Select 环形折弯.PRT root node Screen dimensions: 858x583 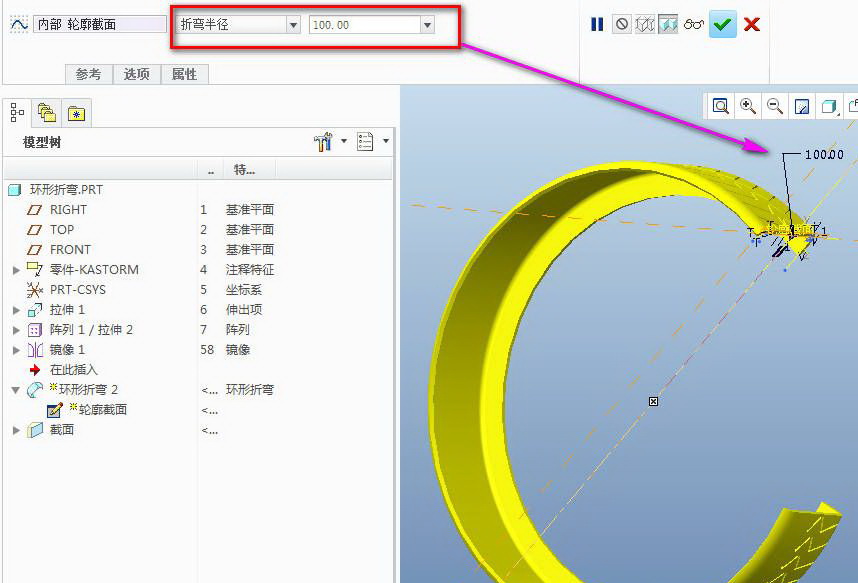(x=66, y=189)
